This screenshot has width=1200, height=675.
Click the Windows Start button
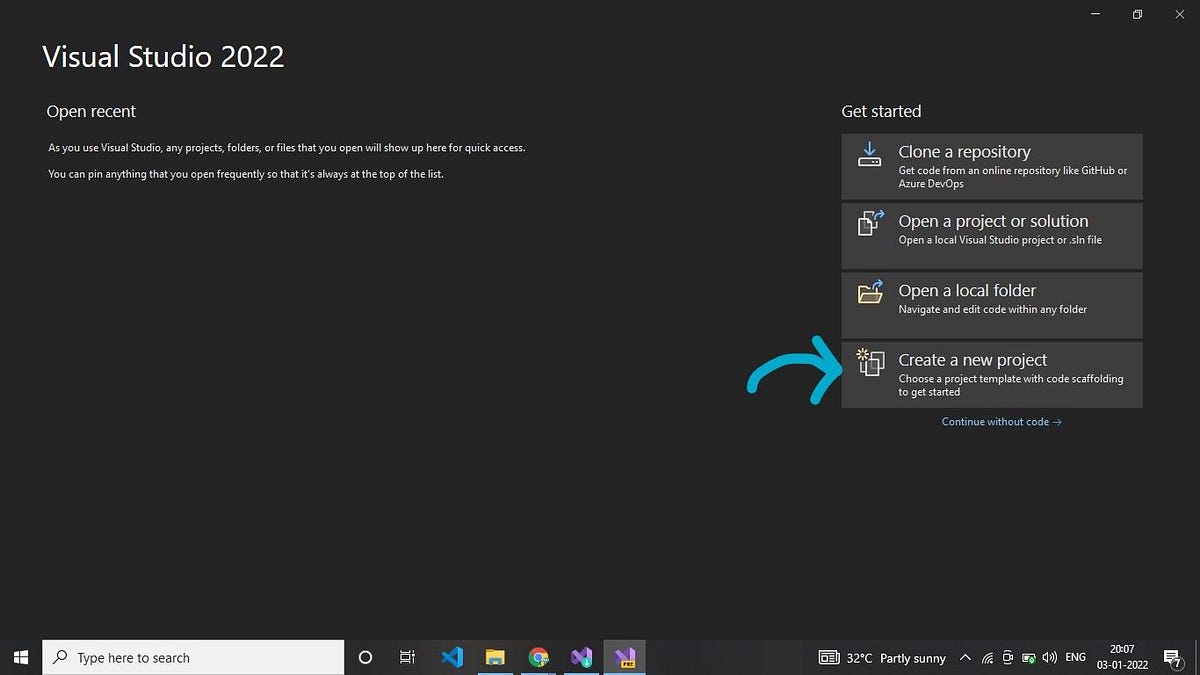(20, 657)
